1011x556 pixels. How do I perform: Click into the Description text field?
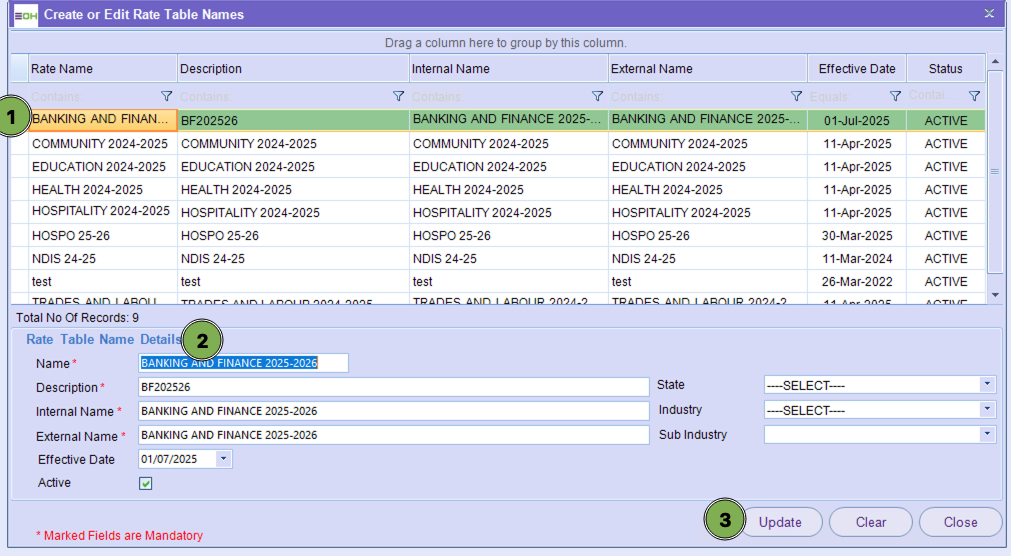(393, 387)
